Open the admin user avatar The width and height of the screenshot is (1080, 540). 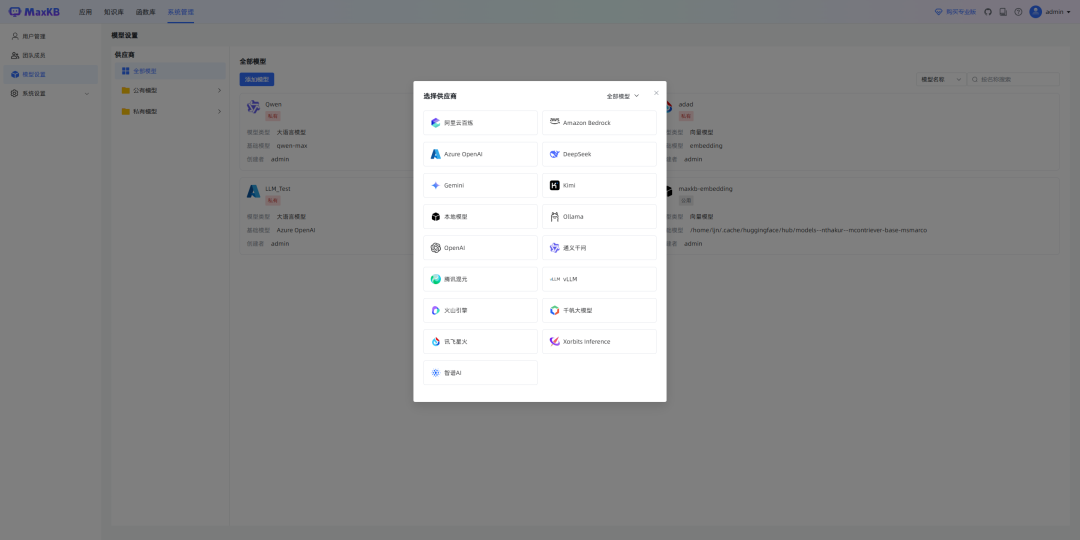pyautogui.click(x=1035, y=12)
